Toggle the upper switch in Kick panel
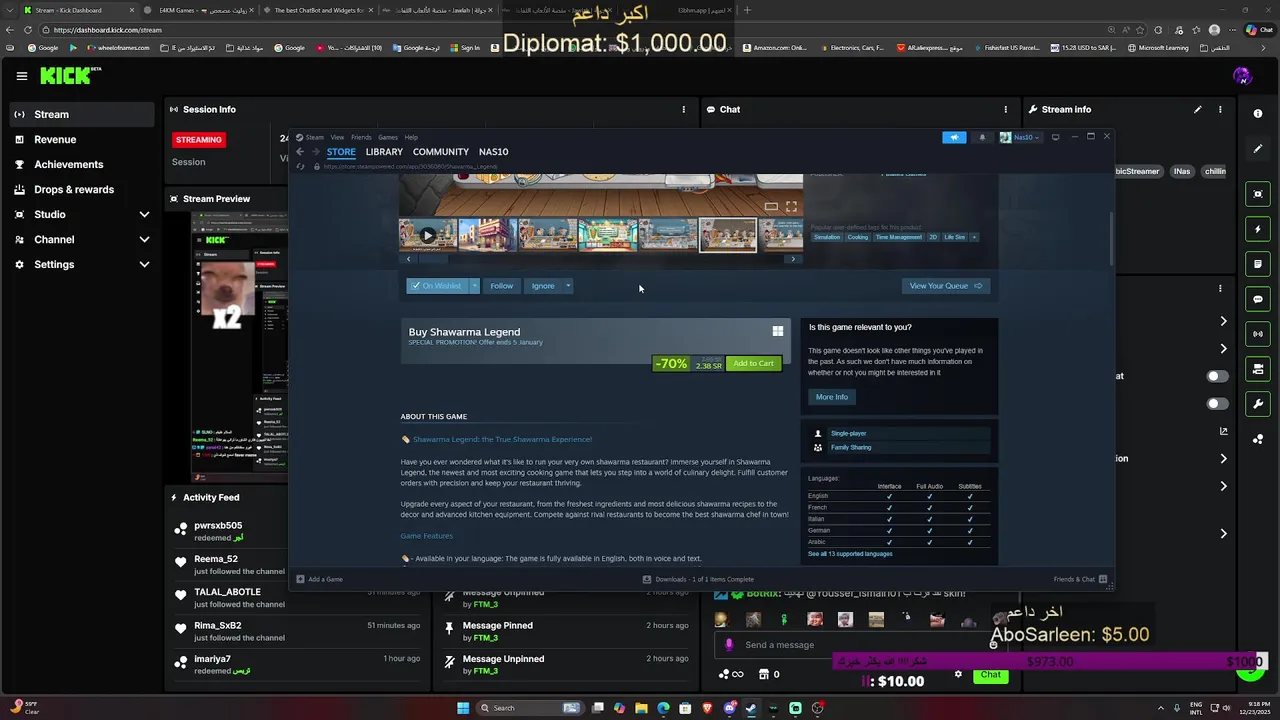The image size is (1280, 720). tap(1217, 376)
